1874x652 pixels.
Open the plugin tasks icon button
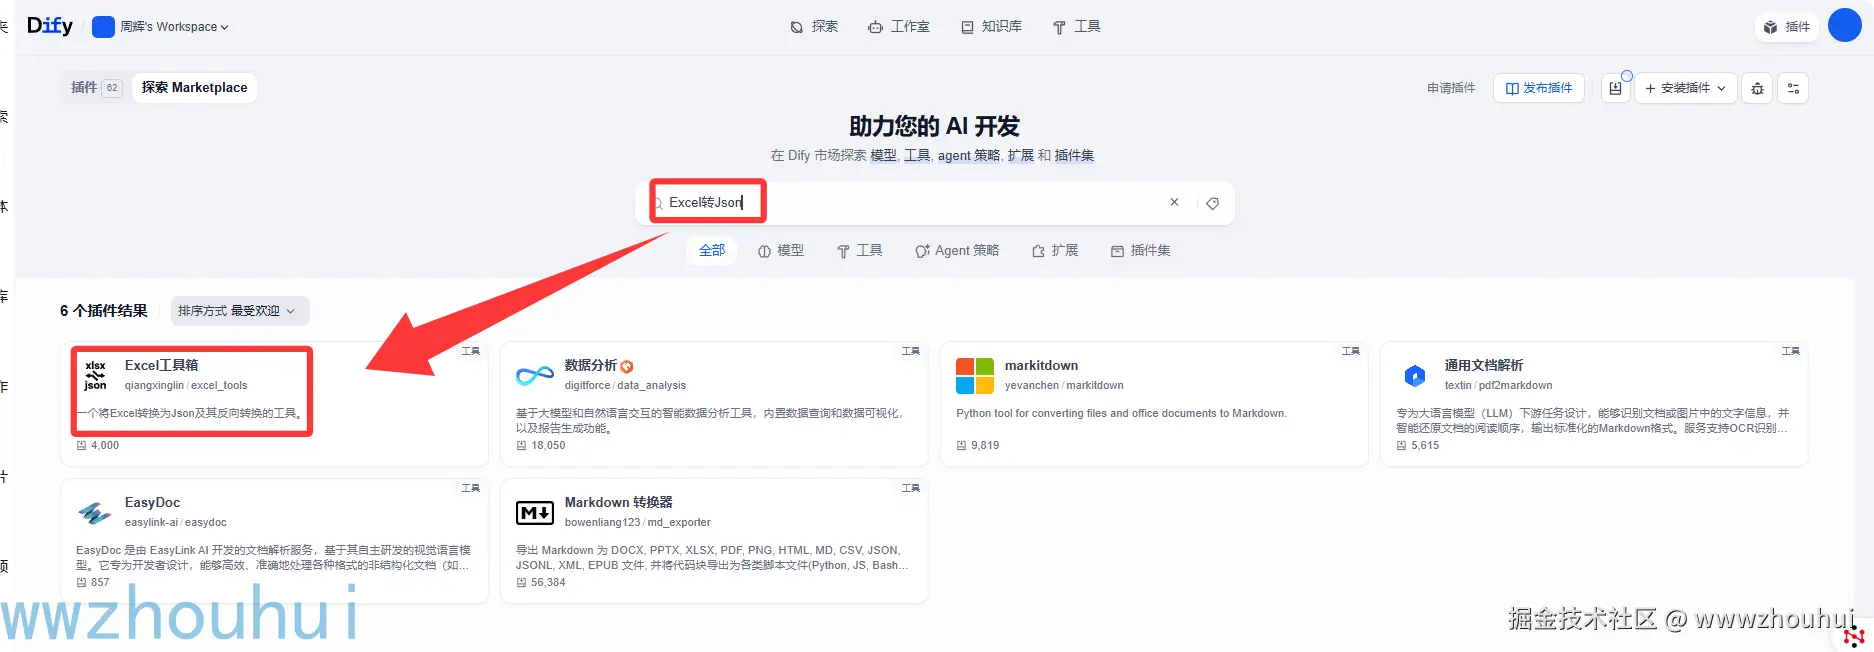tap(1616, 88)
